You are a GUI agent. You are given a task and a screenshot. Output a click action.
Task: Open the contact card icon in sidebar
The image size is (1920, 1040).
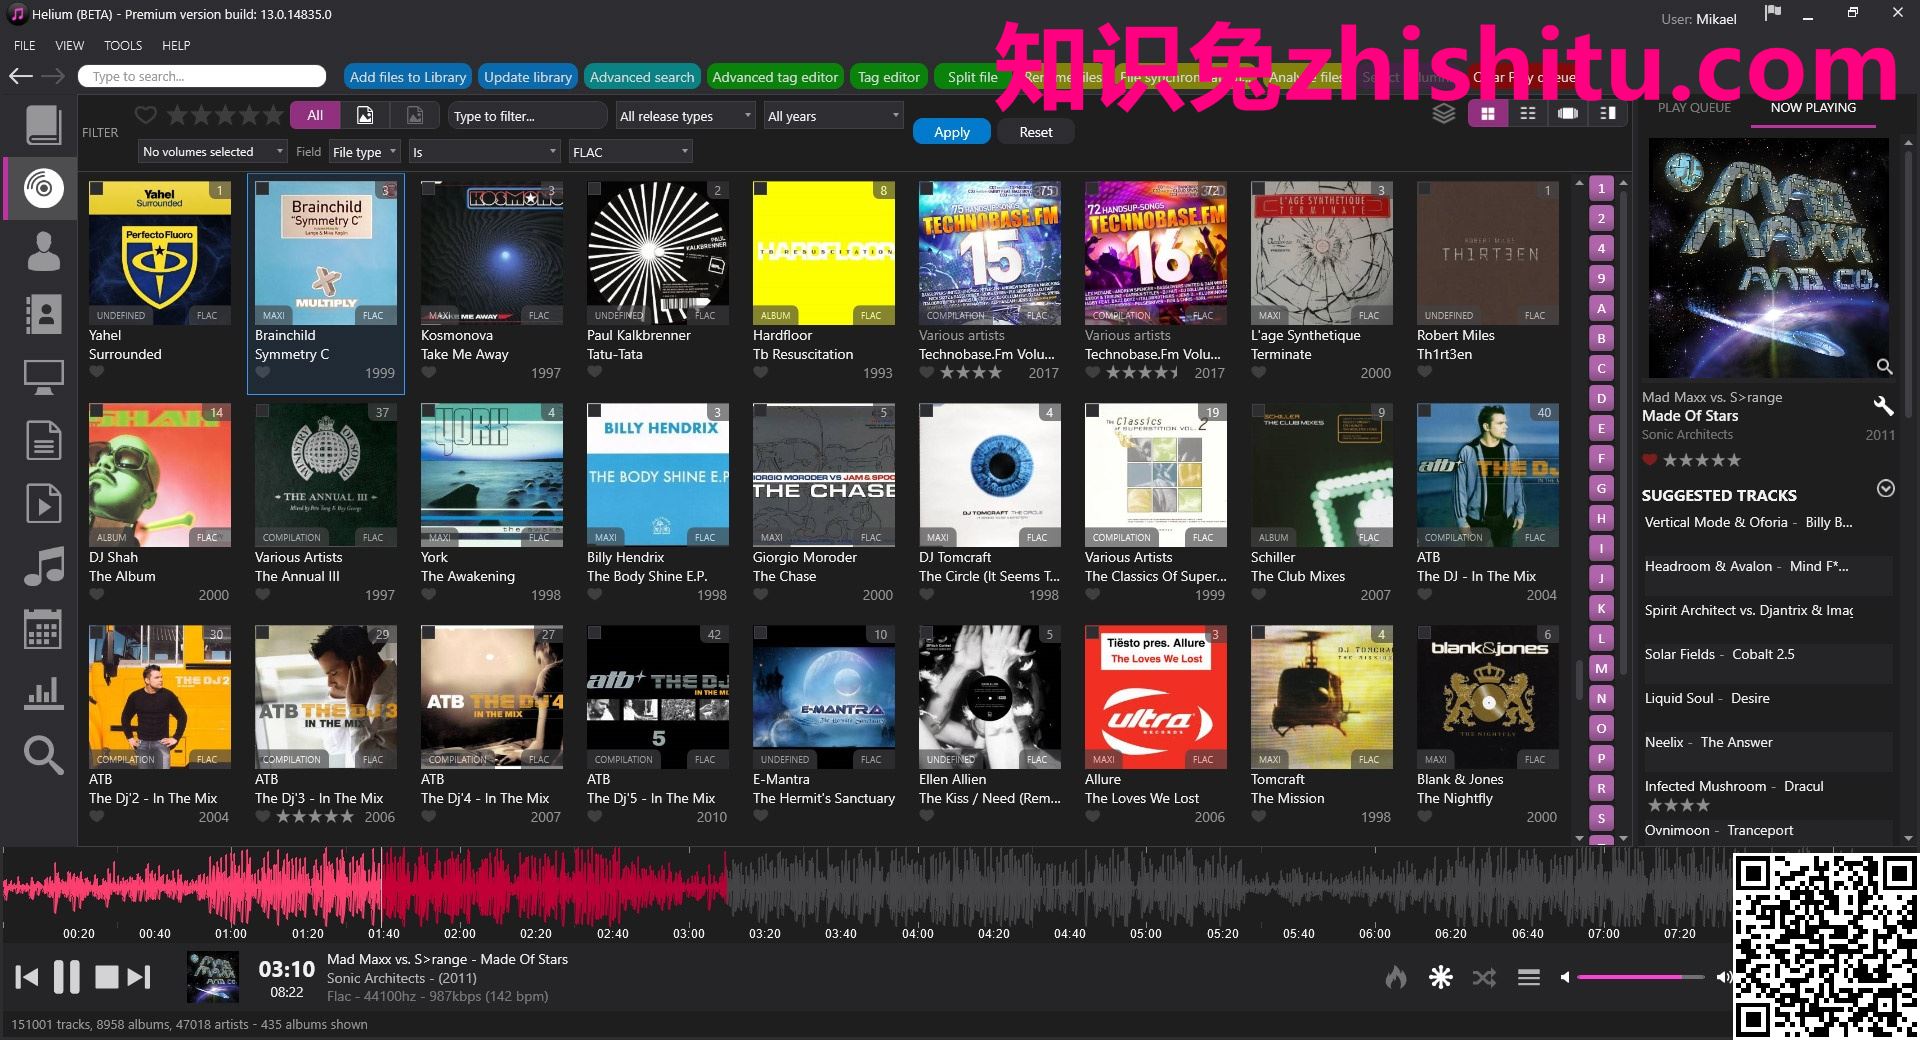(x=43, y=314)
